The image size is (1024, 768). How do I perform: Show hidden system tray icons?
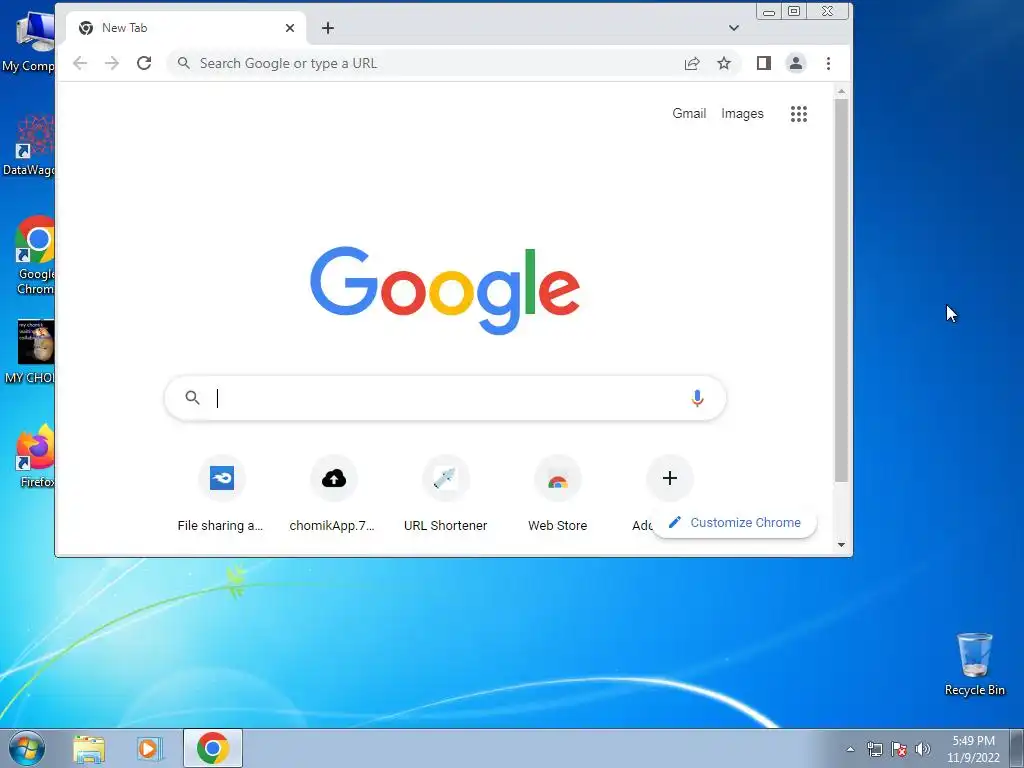pos(850,749)
